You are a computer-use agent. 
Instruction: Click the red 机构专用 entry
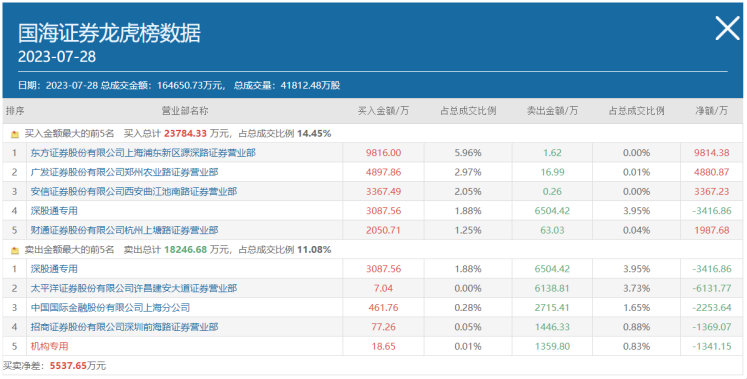49,346
